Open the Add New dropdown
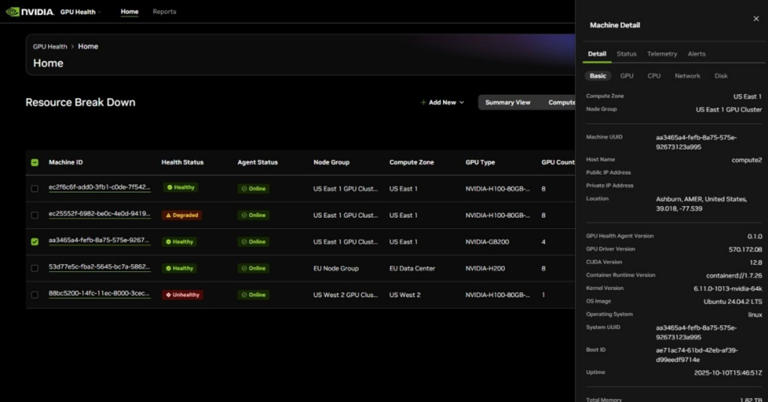Viewport: 768px width, 402px height. click(442, 102)
